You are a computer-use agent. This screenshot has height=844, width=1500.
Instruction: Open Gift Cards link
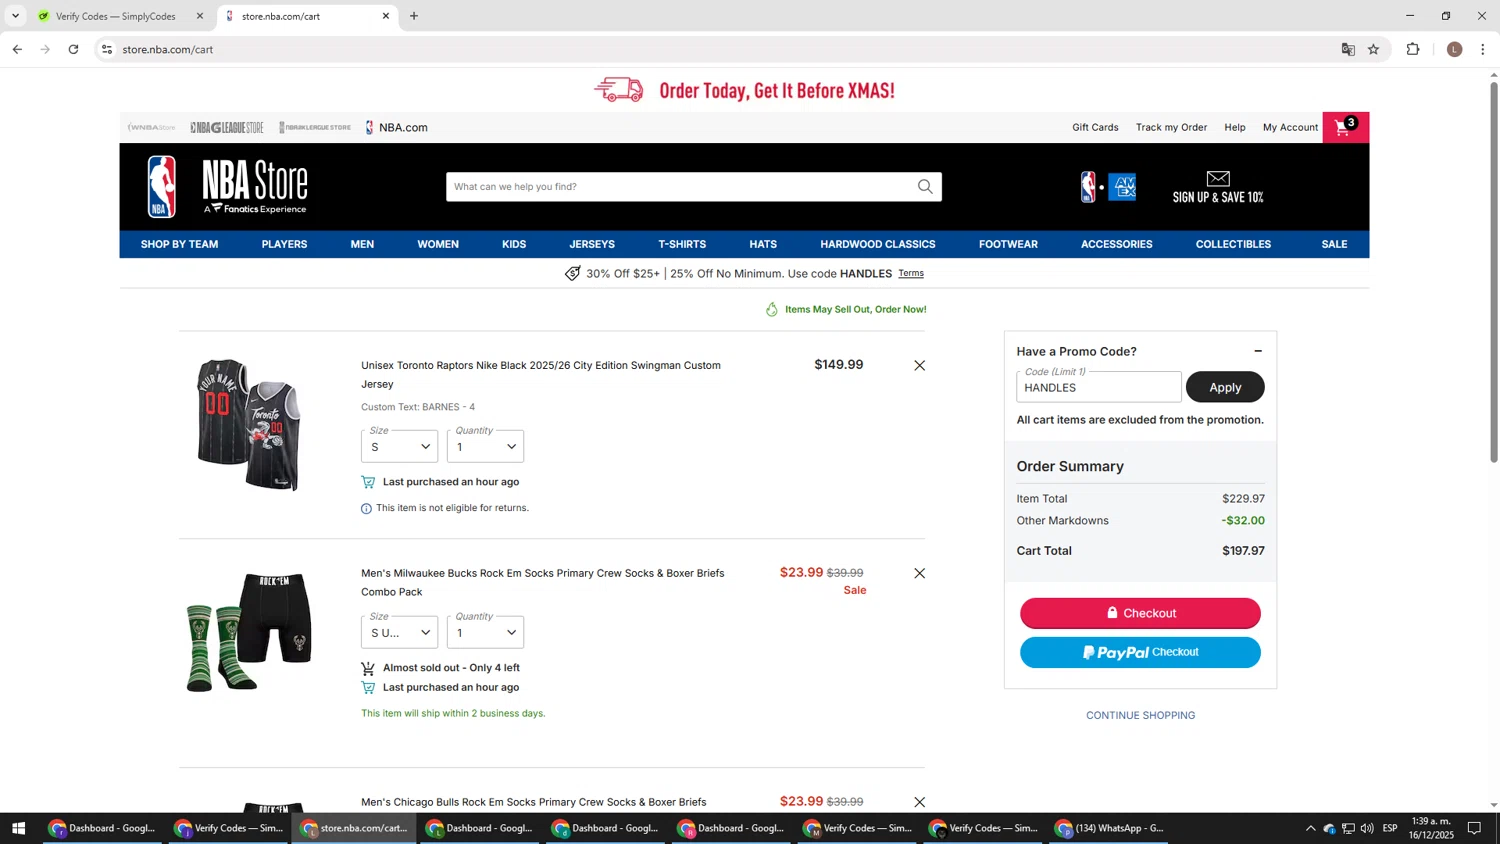pos(1095,127)
